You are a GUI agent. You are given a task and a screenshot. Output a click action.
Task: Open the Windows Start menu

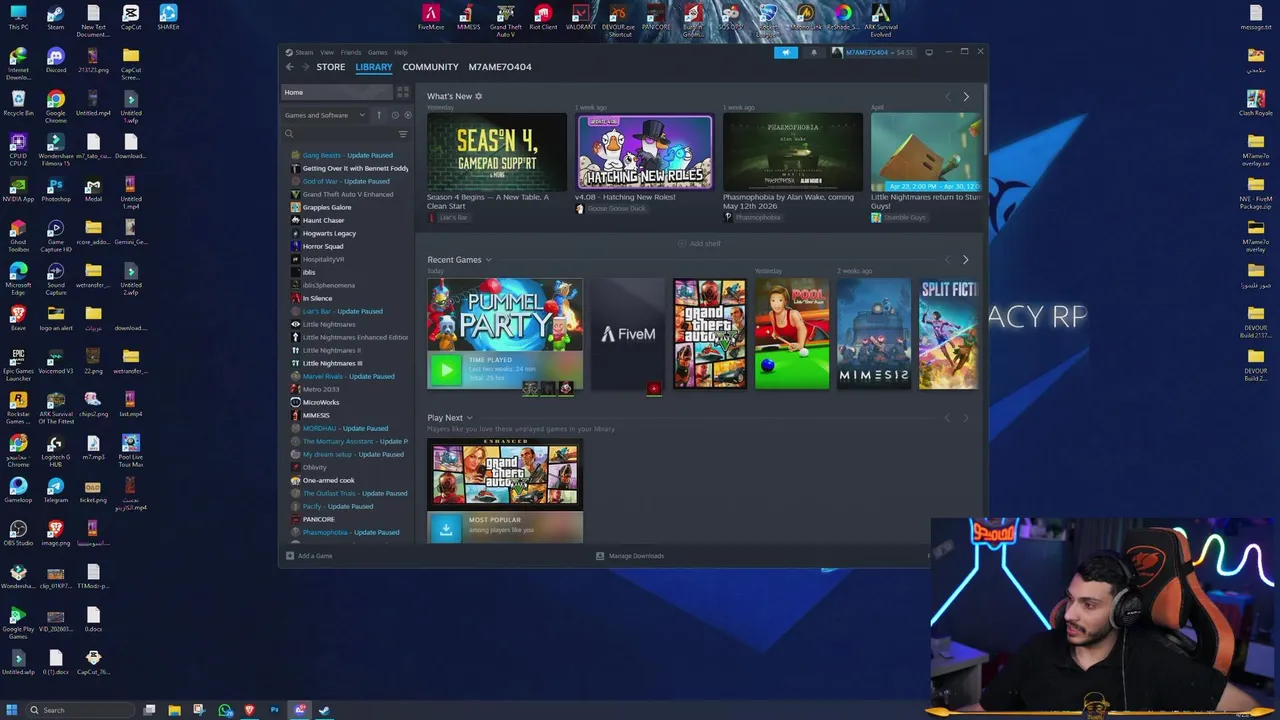click(12, 710)
